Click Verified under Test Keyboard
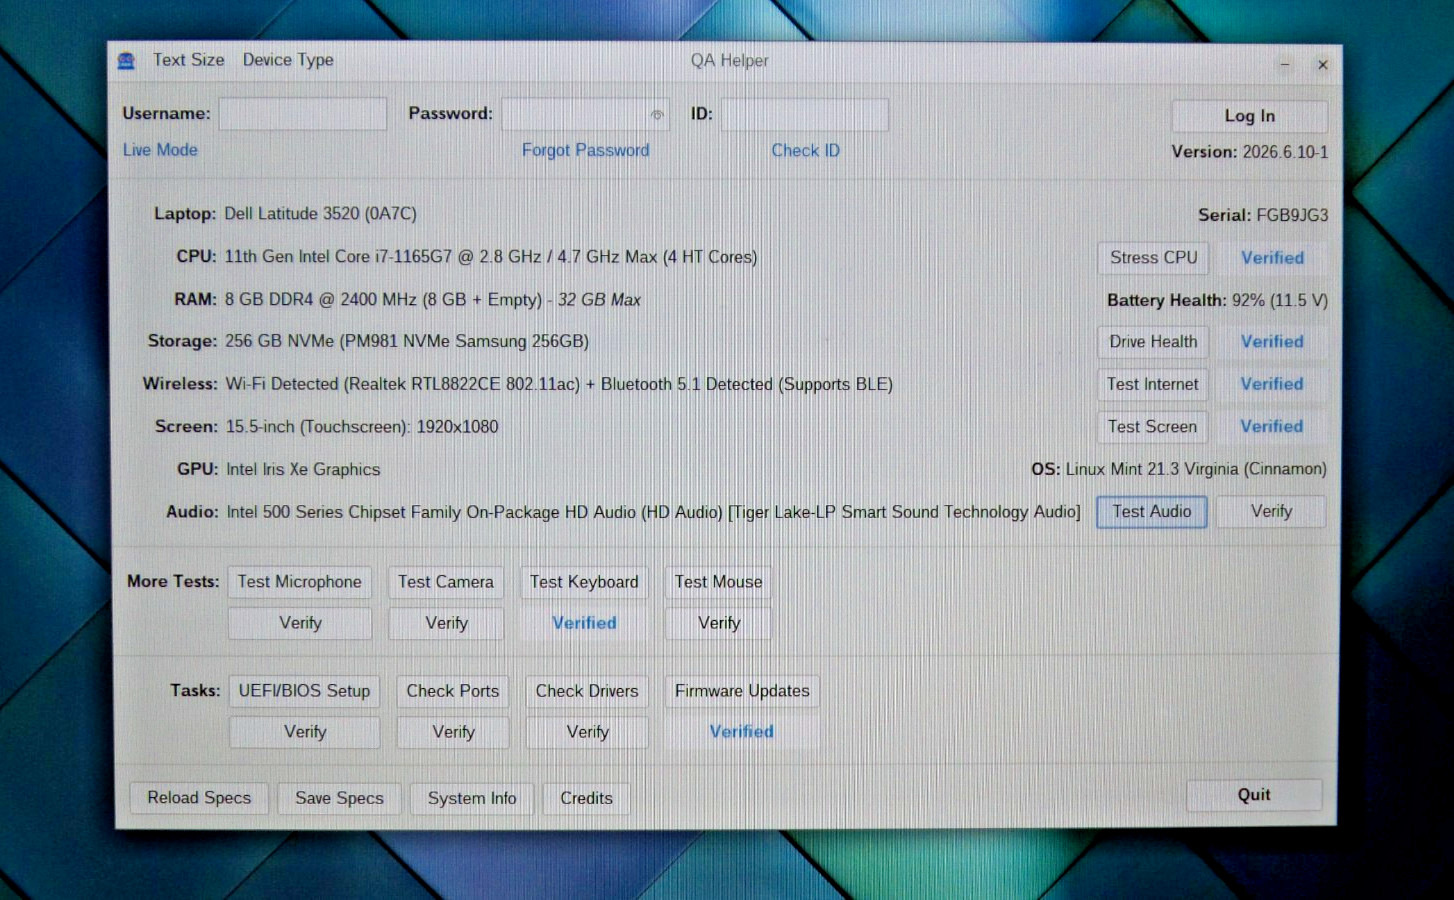 (584, 623)
